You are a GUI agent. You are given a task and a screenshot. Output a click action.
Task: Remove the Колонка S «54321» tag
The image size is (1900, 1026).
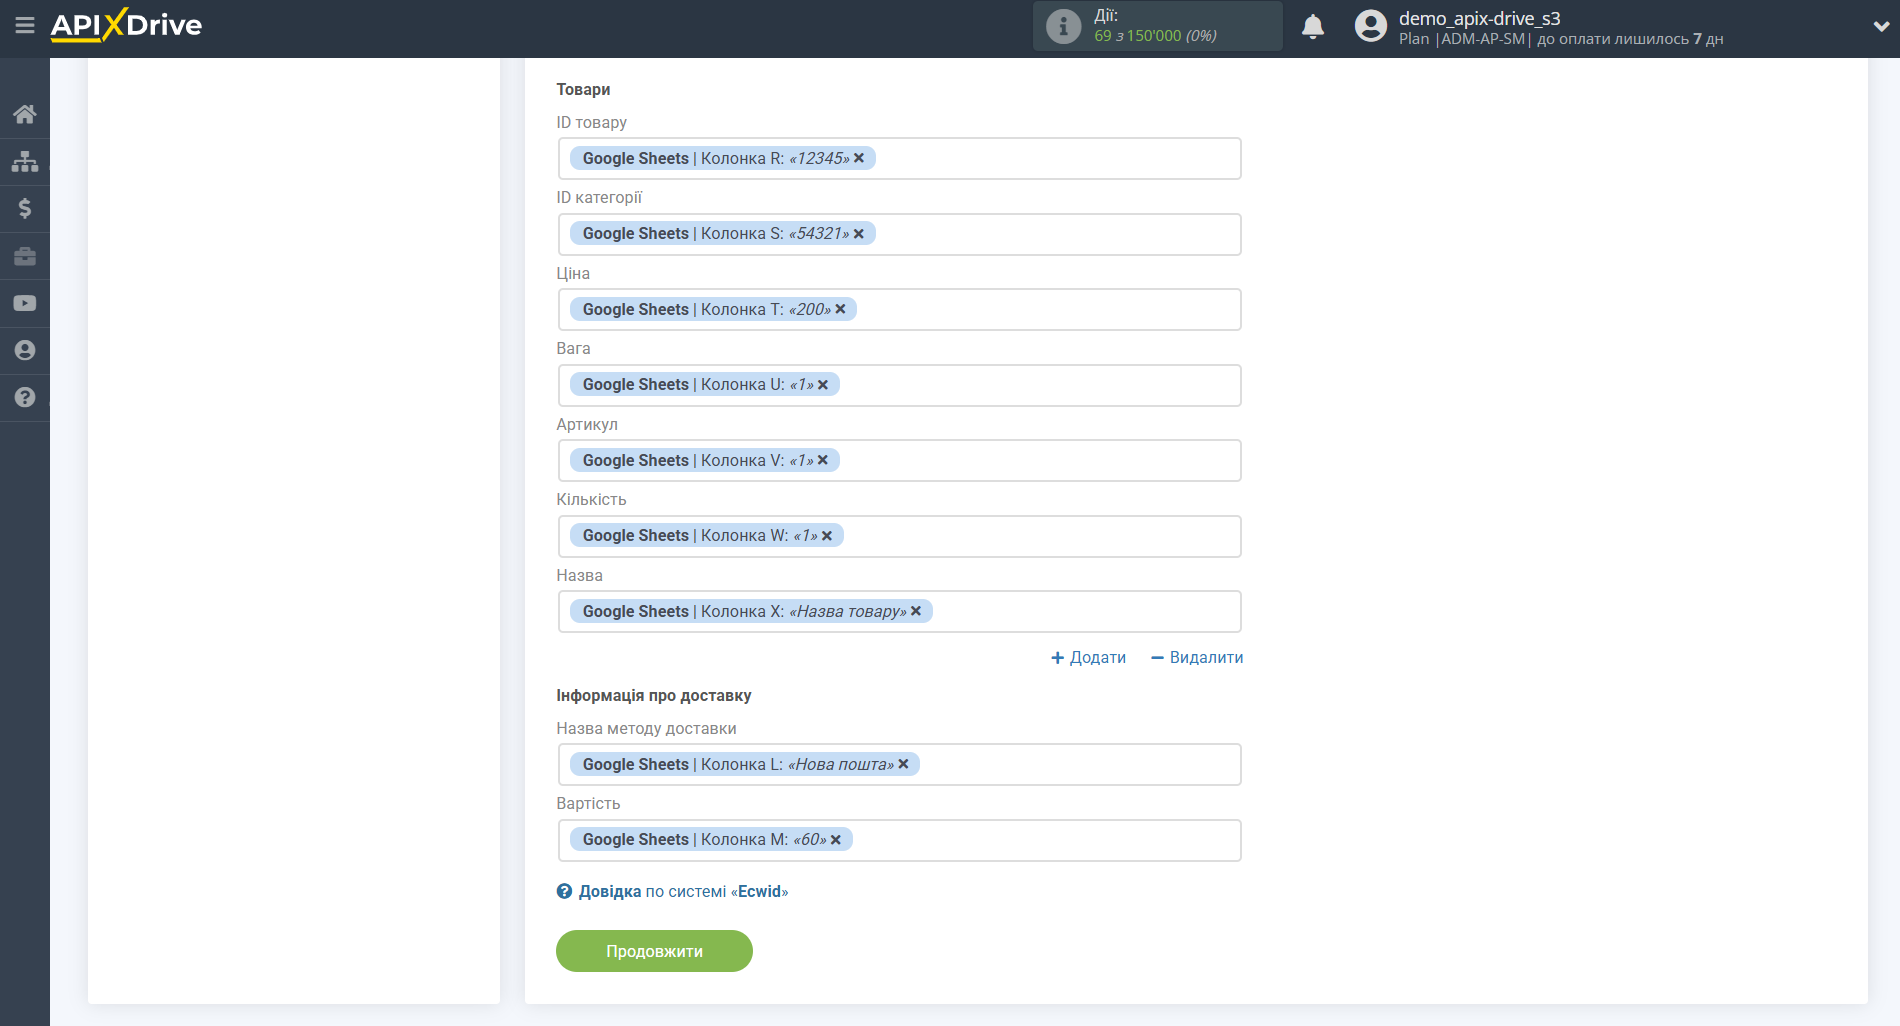859,233
